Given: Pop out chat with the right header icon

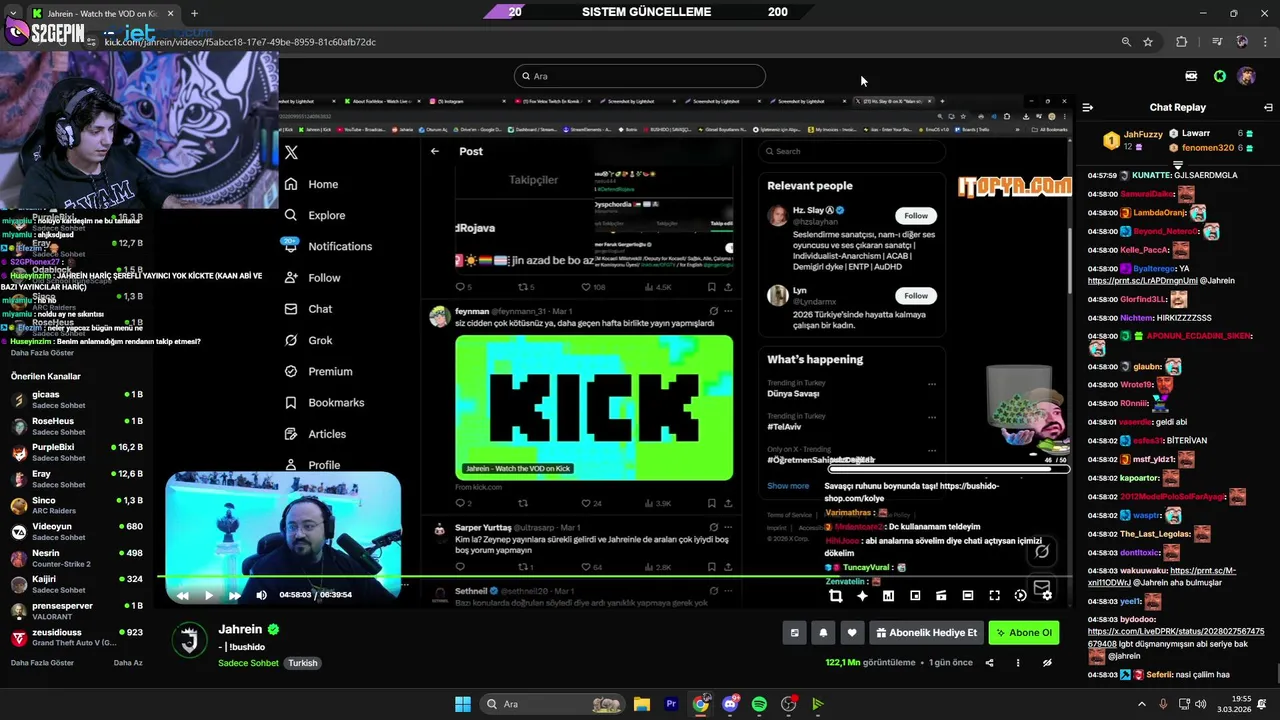Looking at the screenshot, I should point(1268,107).
